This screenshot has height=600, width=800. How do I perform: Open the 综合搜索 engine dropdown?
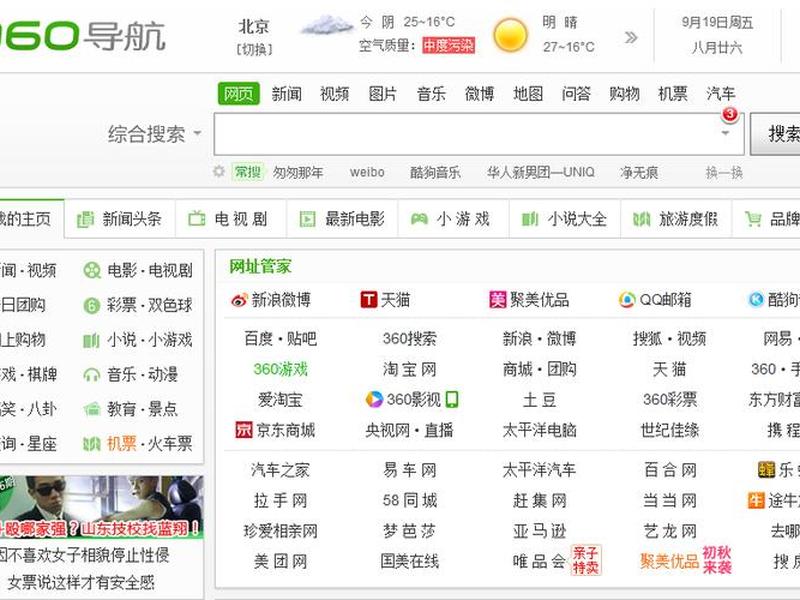click(154, 135)
